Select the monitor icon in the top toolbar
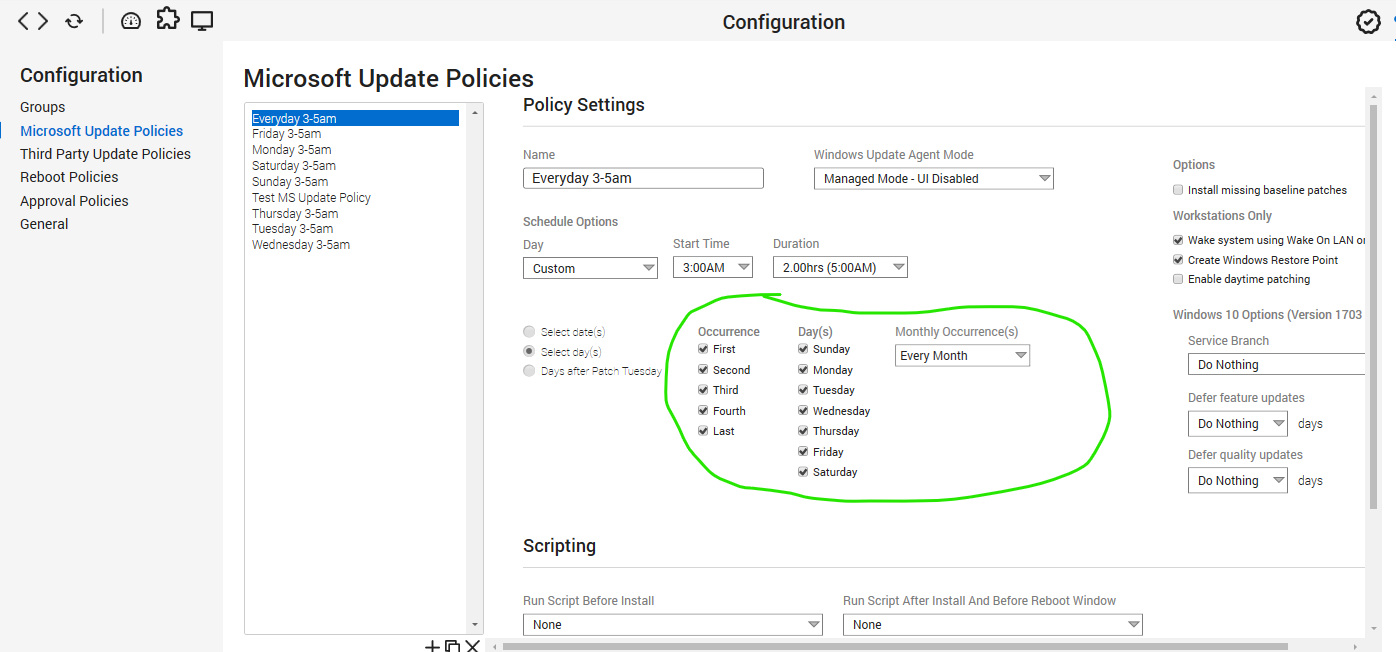Viewport: 1396px width, 652px height. point(202,19)
